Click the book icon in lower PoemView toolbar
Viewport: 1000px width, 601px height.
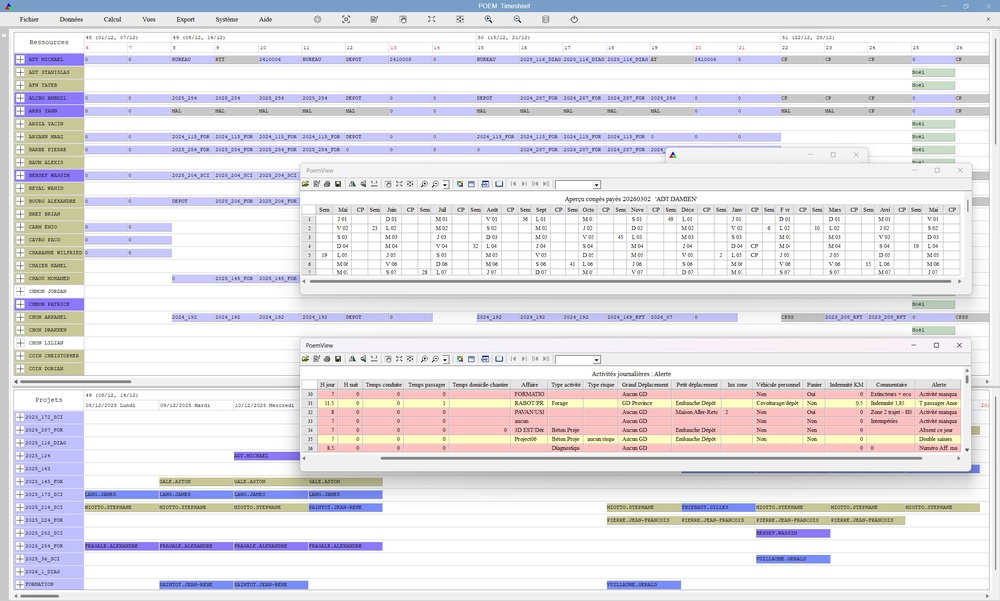click(x=499, y=359)
